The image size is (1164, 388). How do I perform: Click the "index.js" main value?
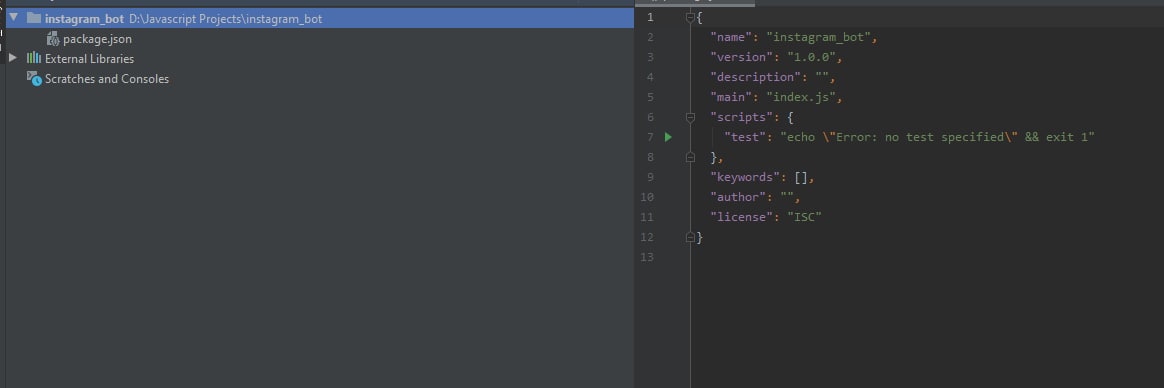(801, 97)
